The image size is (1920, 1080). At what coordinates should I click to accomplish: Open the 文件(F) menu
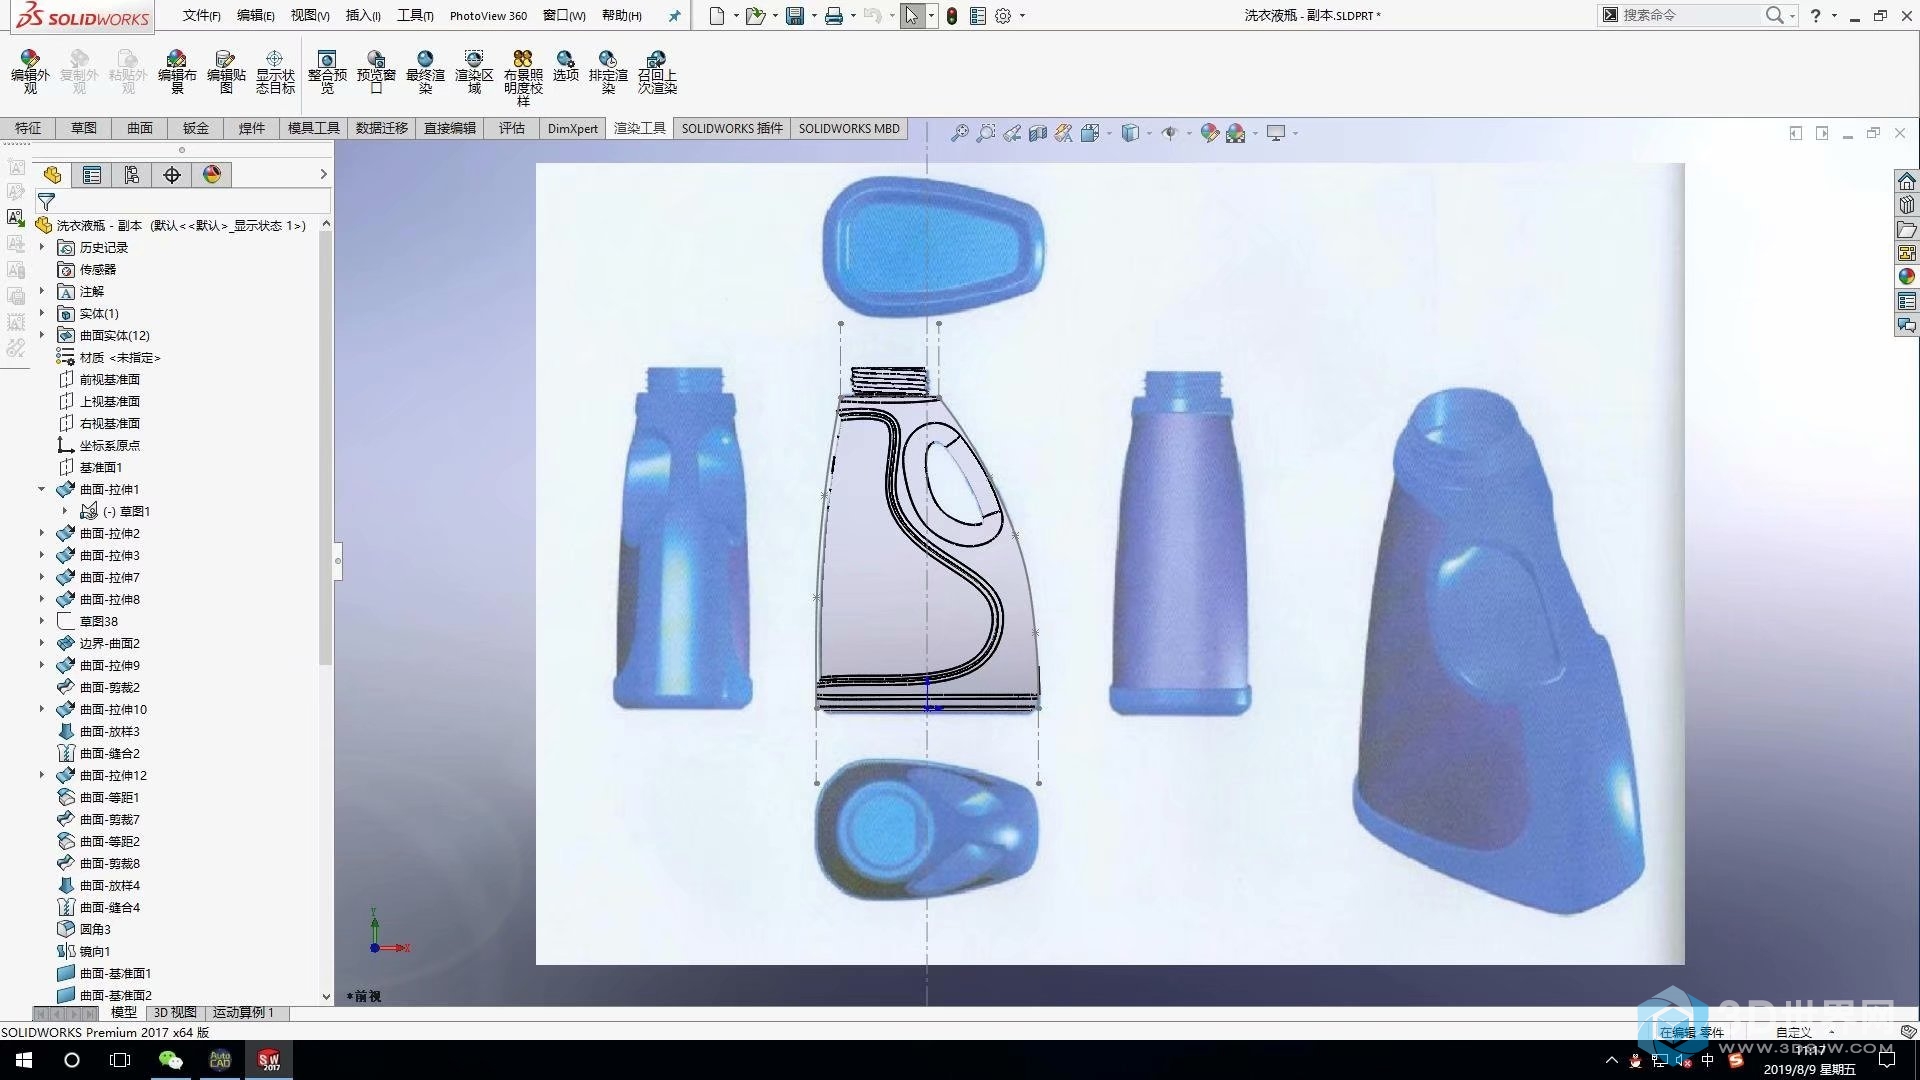[201, 16]
